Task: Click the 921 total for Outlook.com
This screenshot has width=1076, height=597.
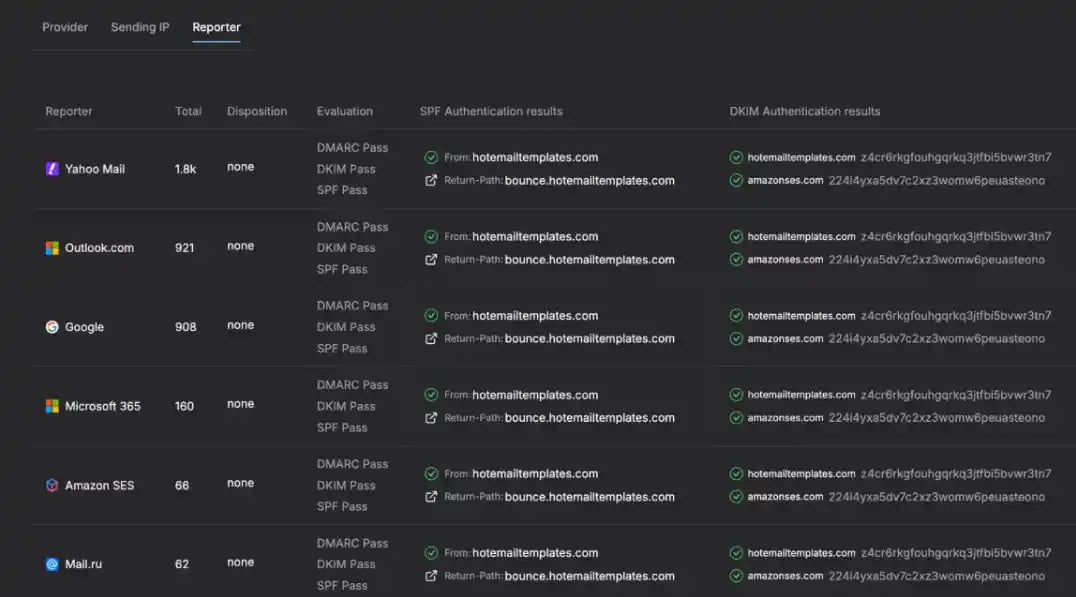Action: 185,248
